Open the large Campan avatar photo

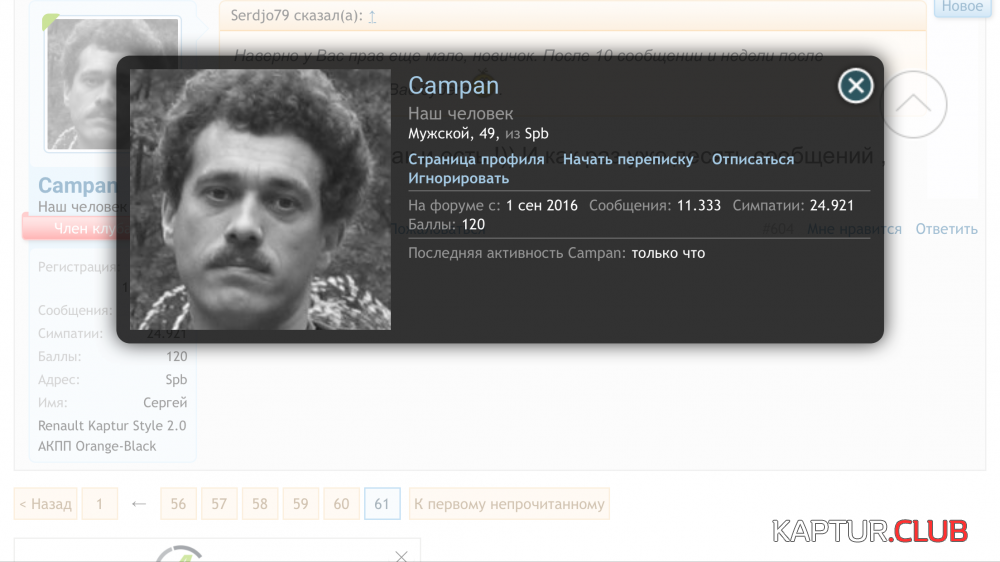pyautogui.click(x=260, y=199)
